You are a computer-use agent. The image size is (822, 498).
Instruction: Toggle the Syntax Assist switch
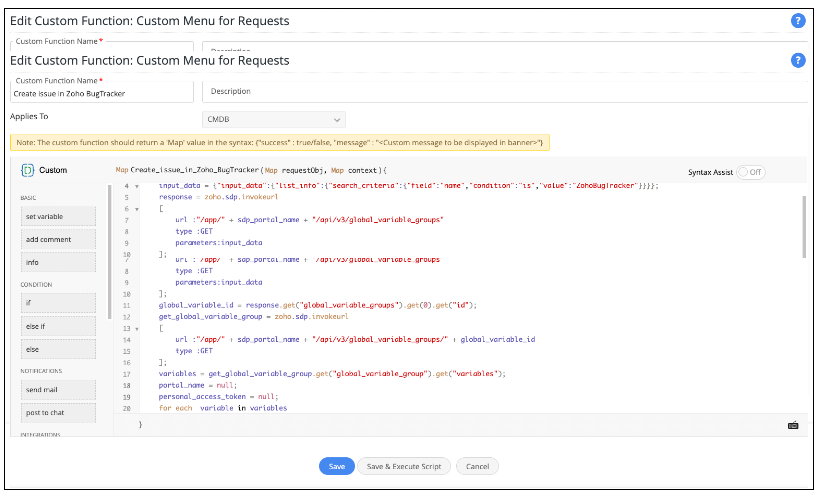point(751,172)
